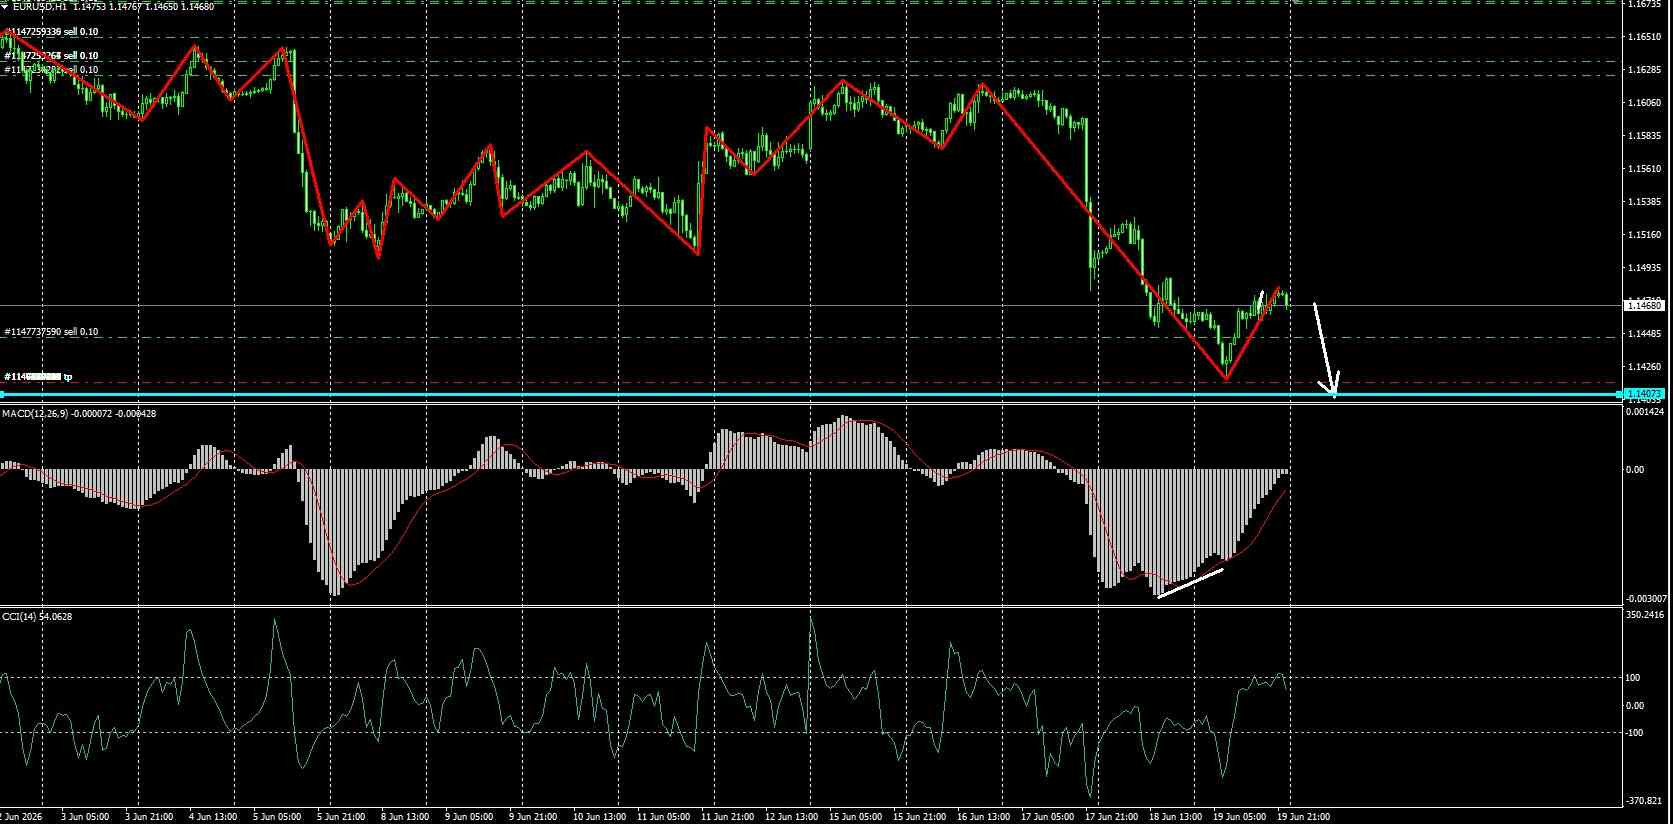Click the 1.16285 price axis label
This screenshot has height=824, width=1673.
click(1645, 70)
